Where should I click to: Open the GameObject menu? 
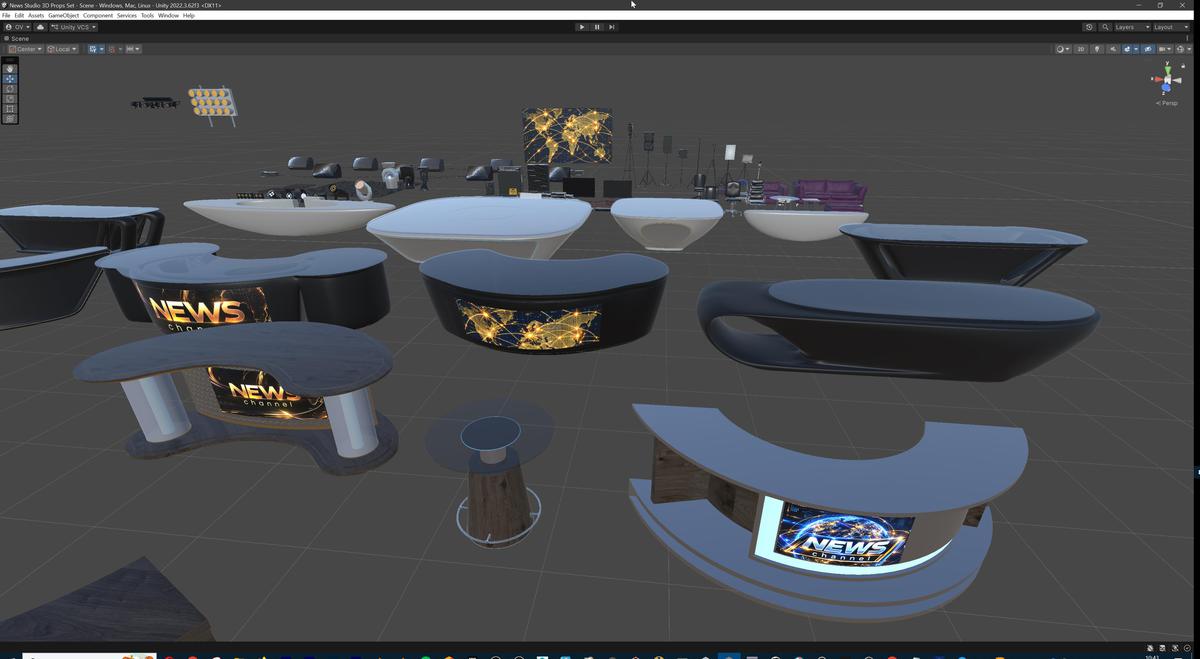coord(63,16)
